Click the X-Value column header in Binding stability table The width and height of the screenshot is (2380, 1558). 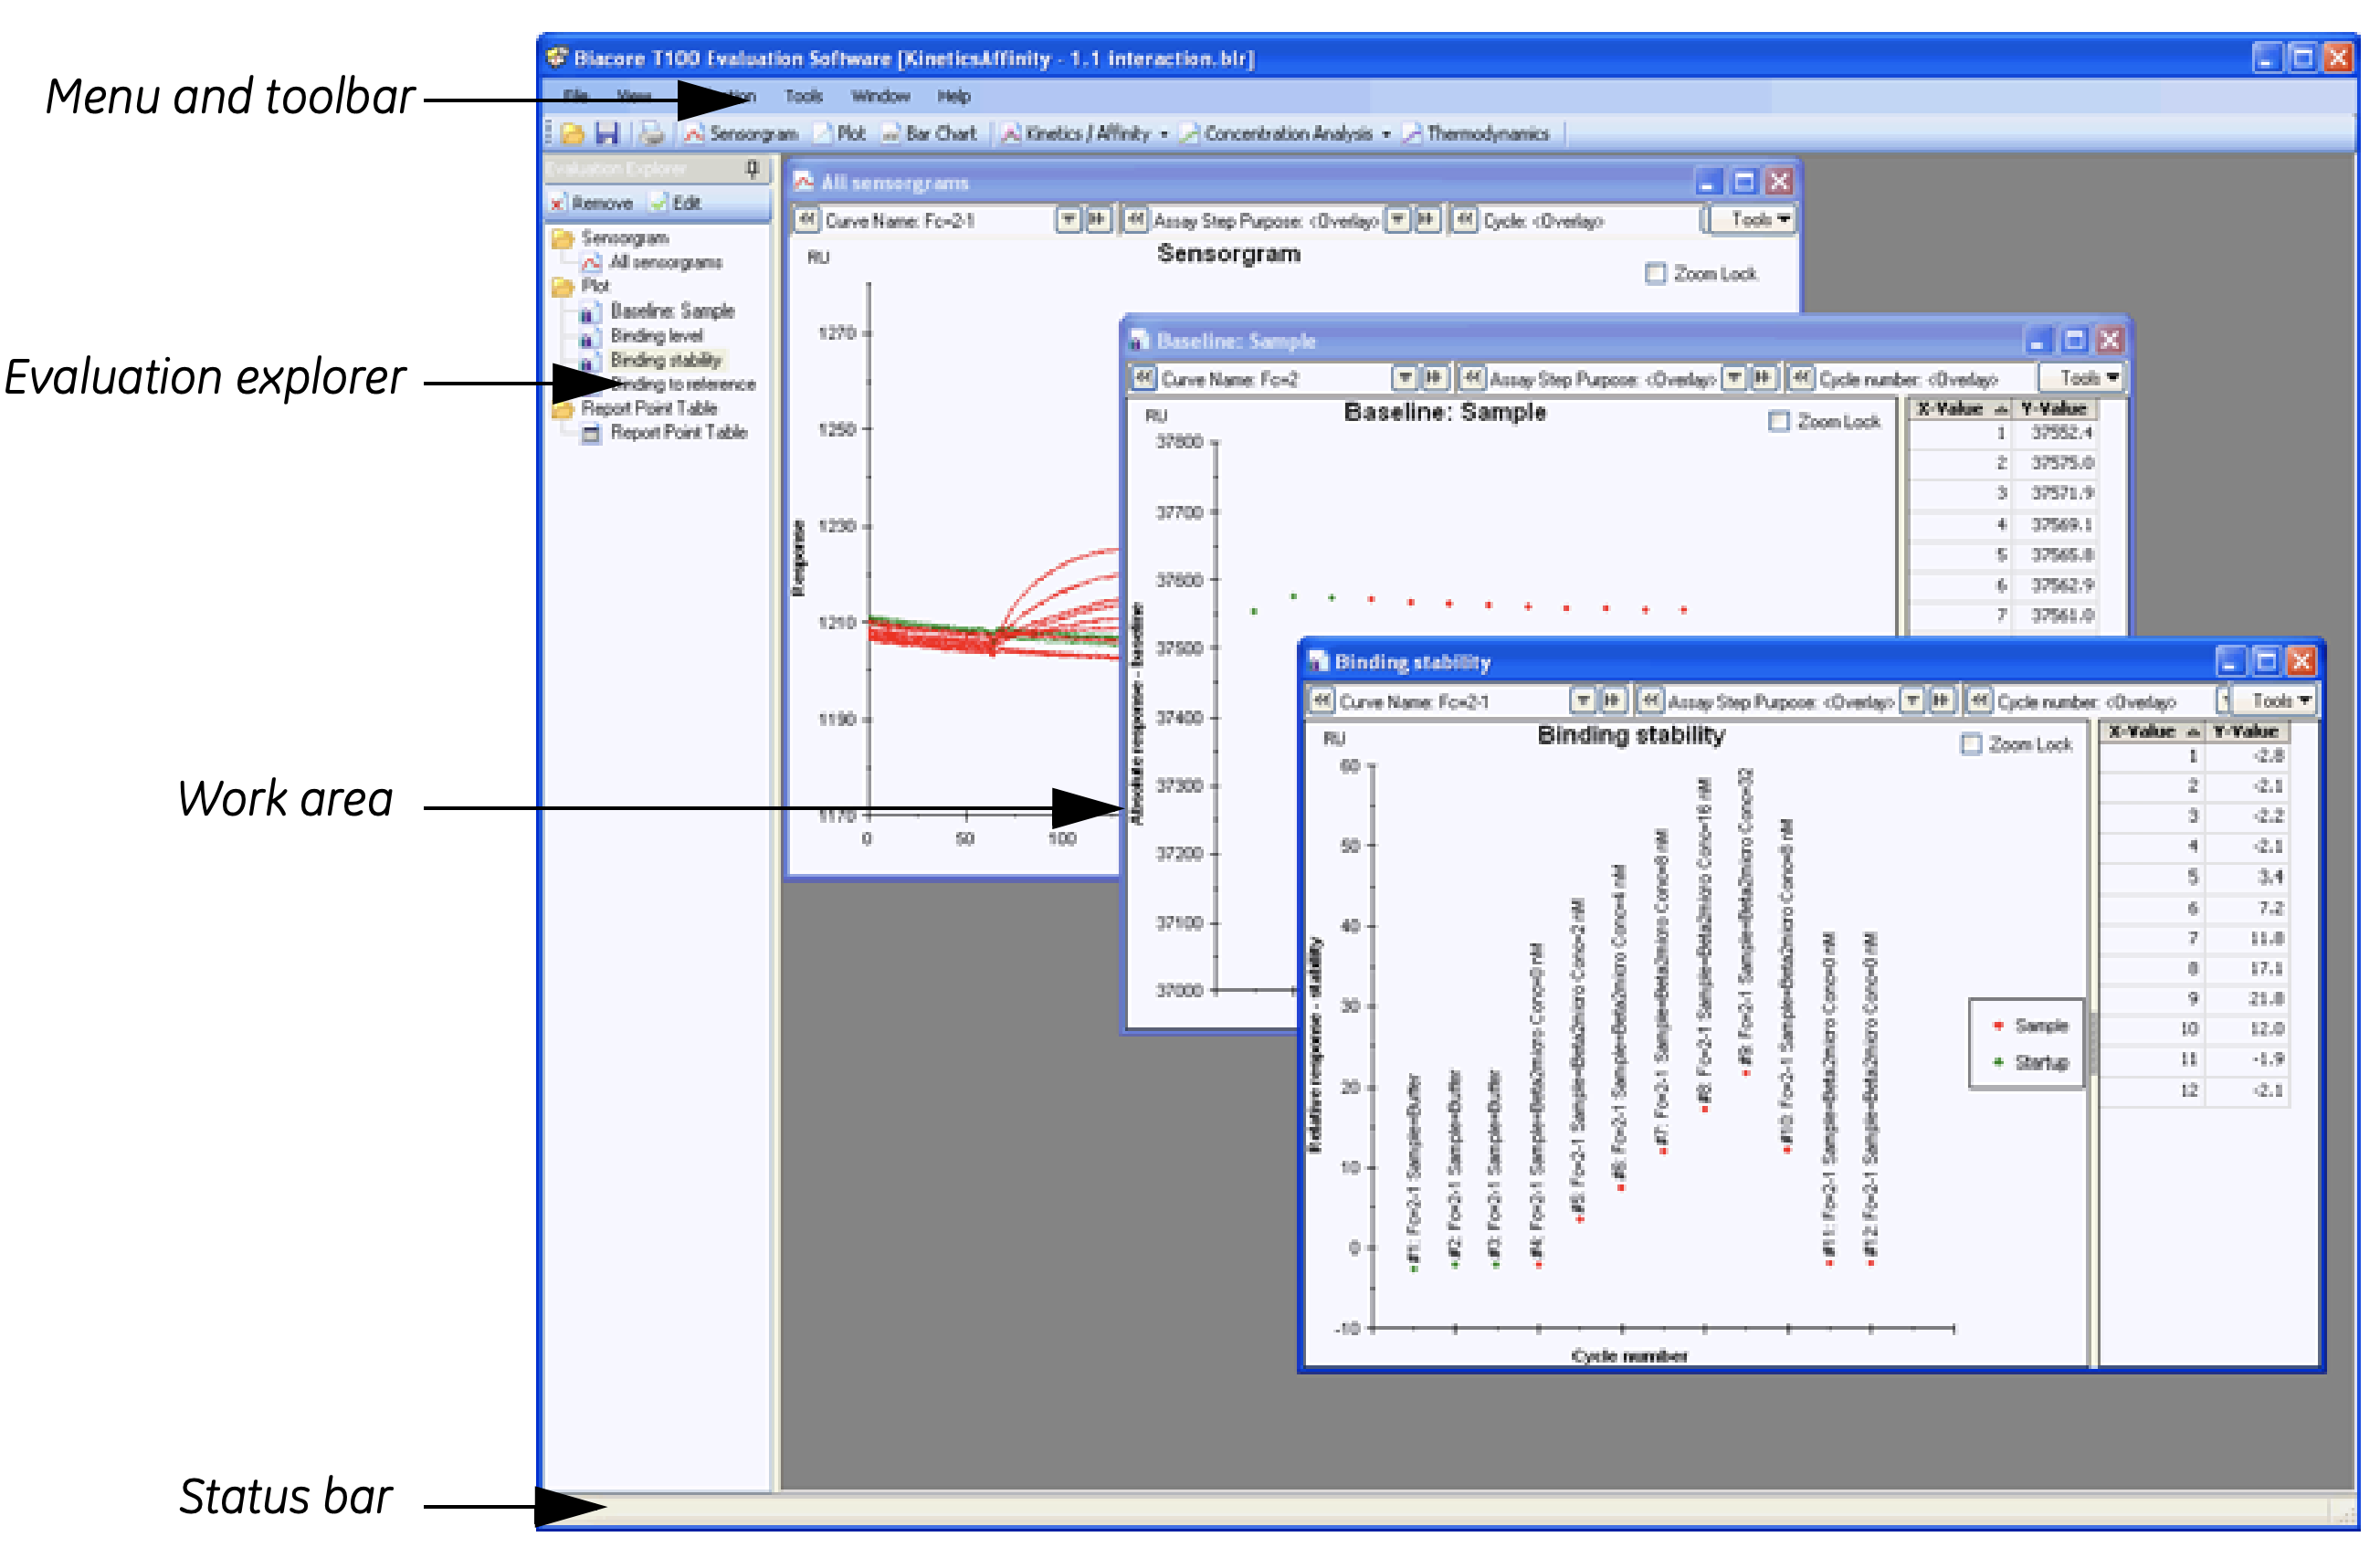[x=2145, y=732]
